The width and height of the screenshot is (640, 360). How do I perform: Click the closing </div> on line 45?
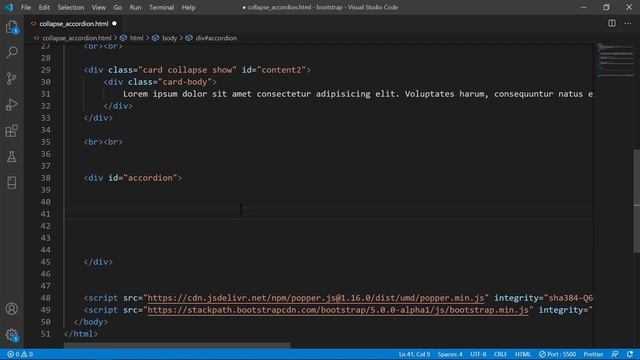tap(98, 262)
